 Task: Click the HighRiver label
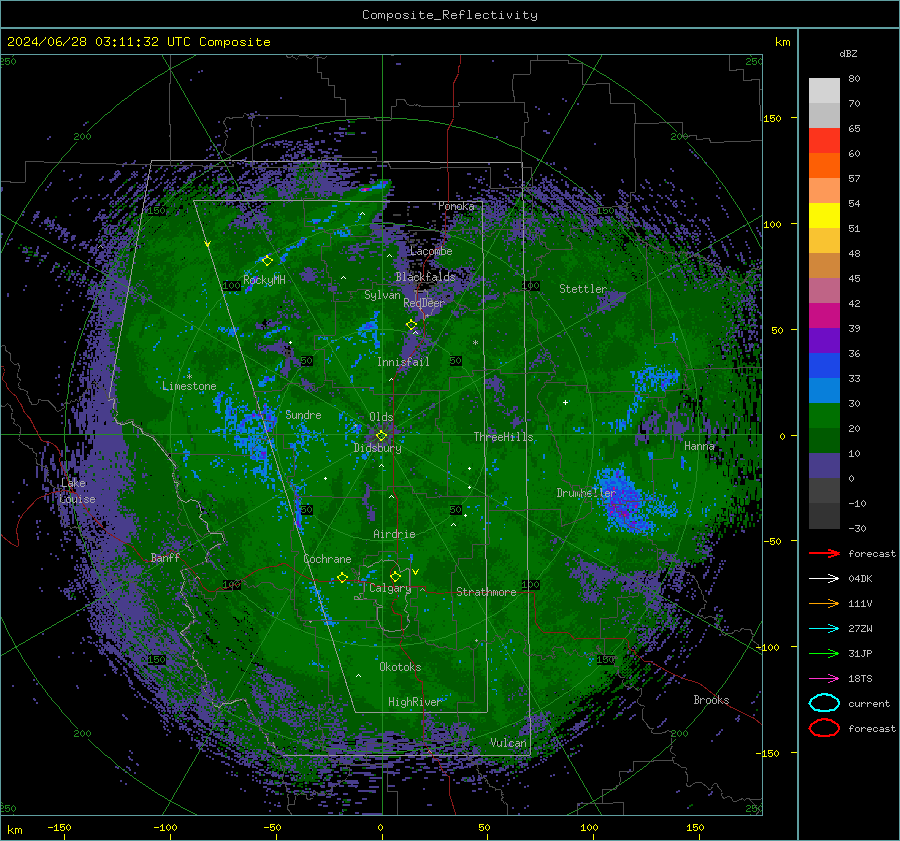(x=414, y=702)
